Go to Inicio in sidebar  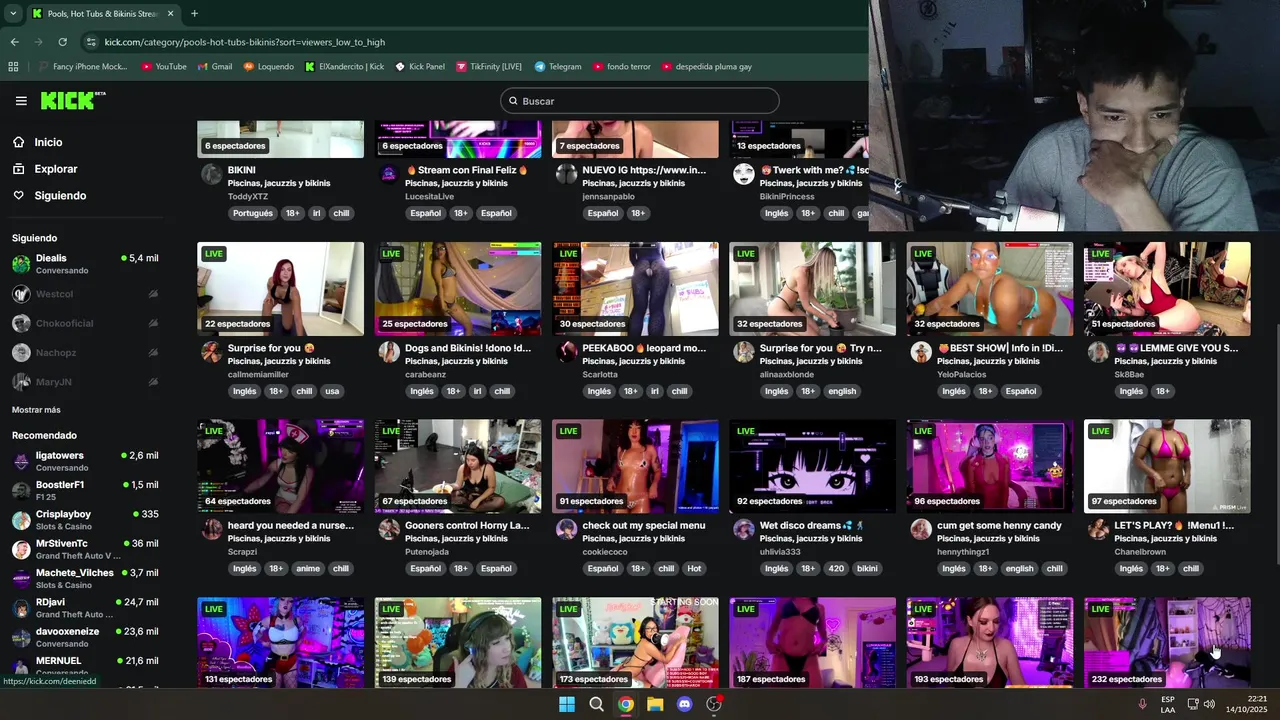[x=48, y=142]
